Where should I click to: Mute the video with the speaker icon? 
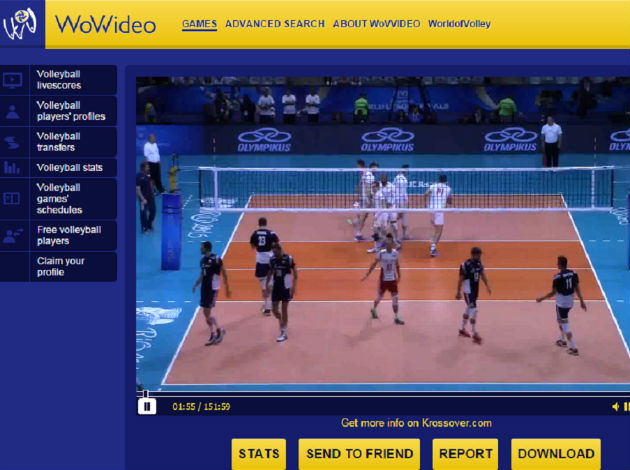click(x=616, y=406)
